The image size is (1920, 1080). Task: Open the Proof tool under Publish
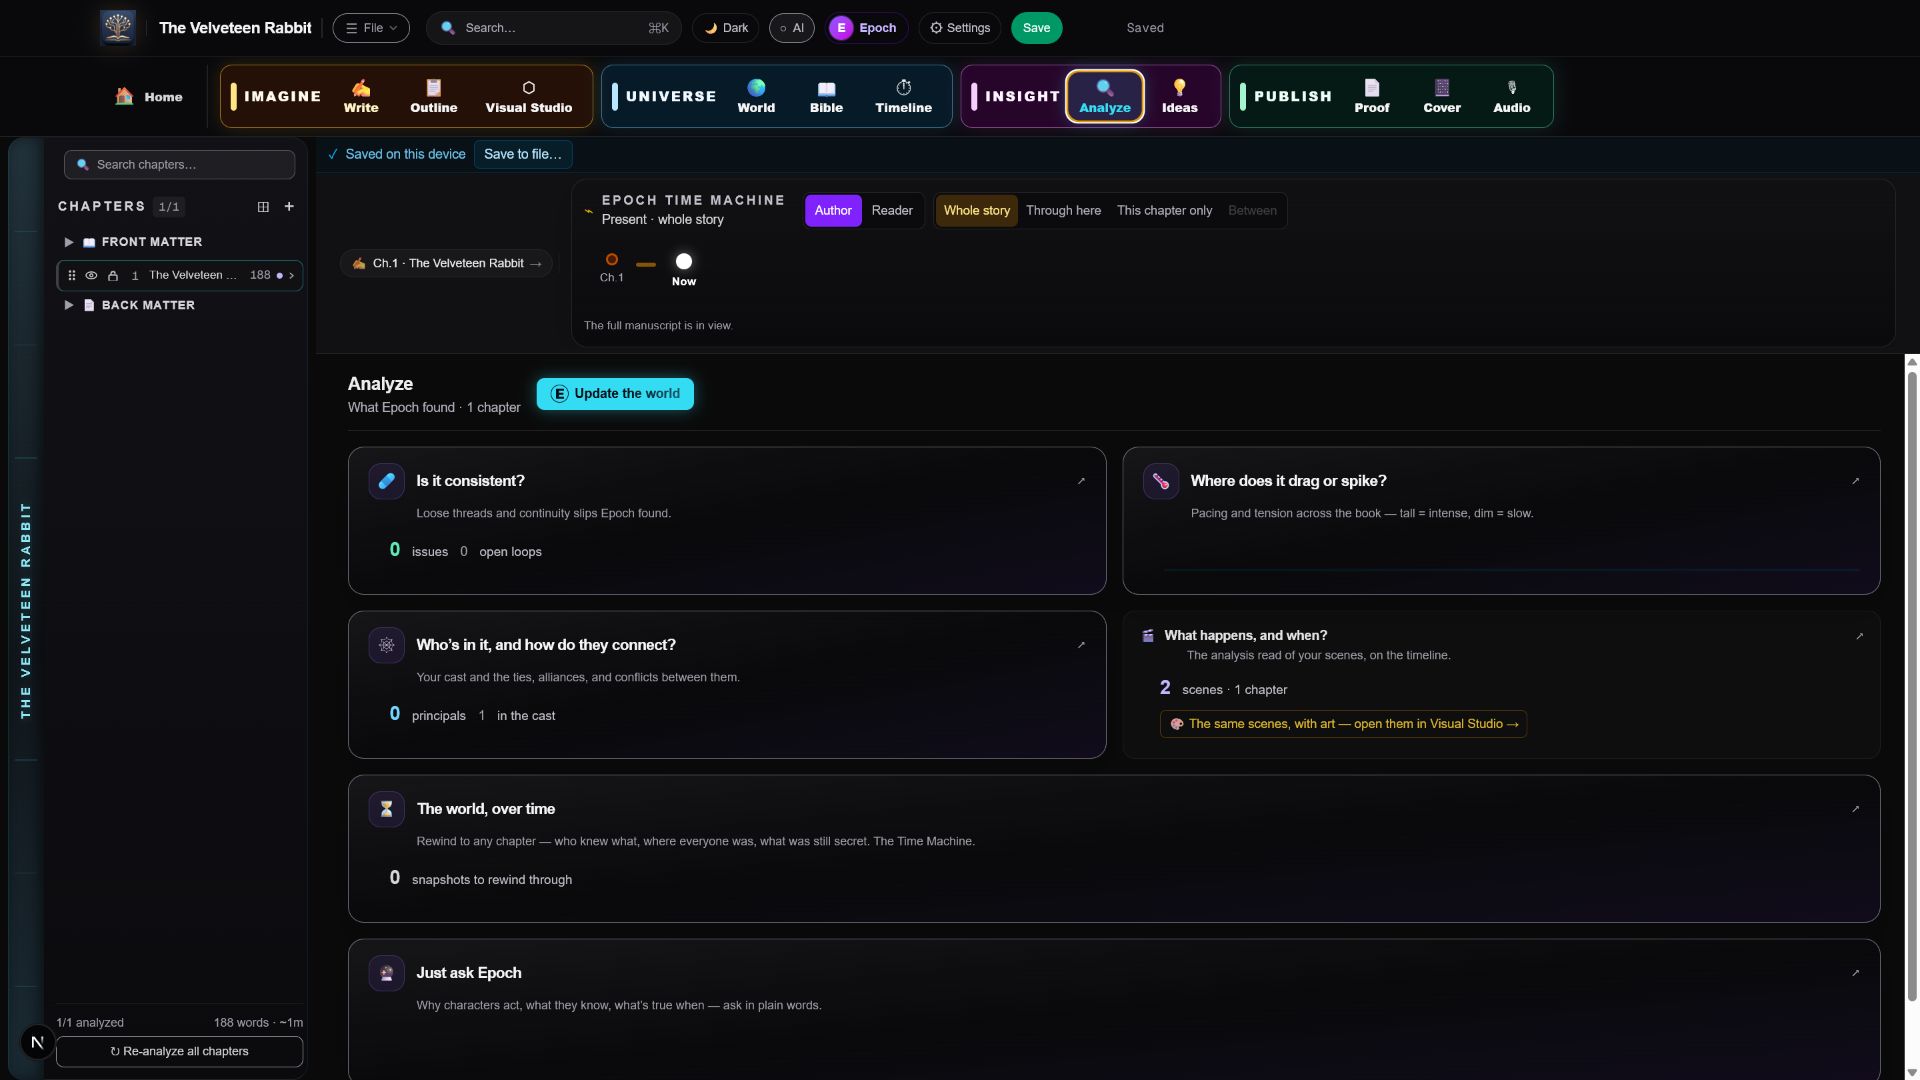tap(1372, 96)
